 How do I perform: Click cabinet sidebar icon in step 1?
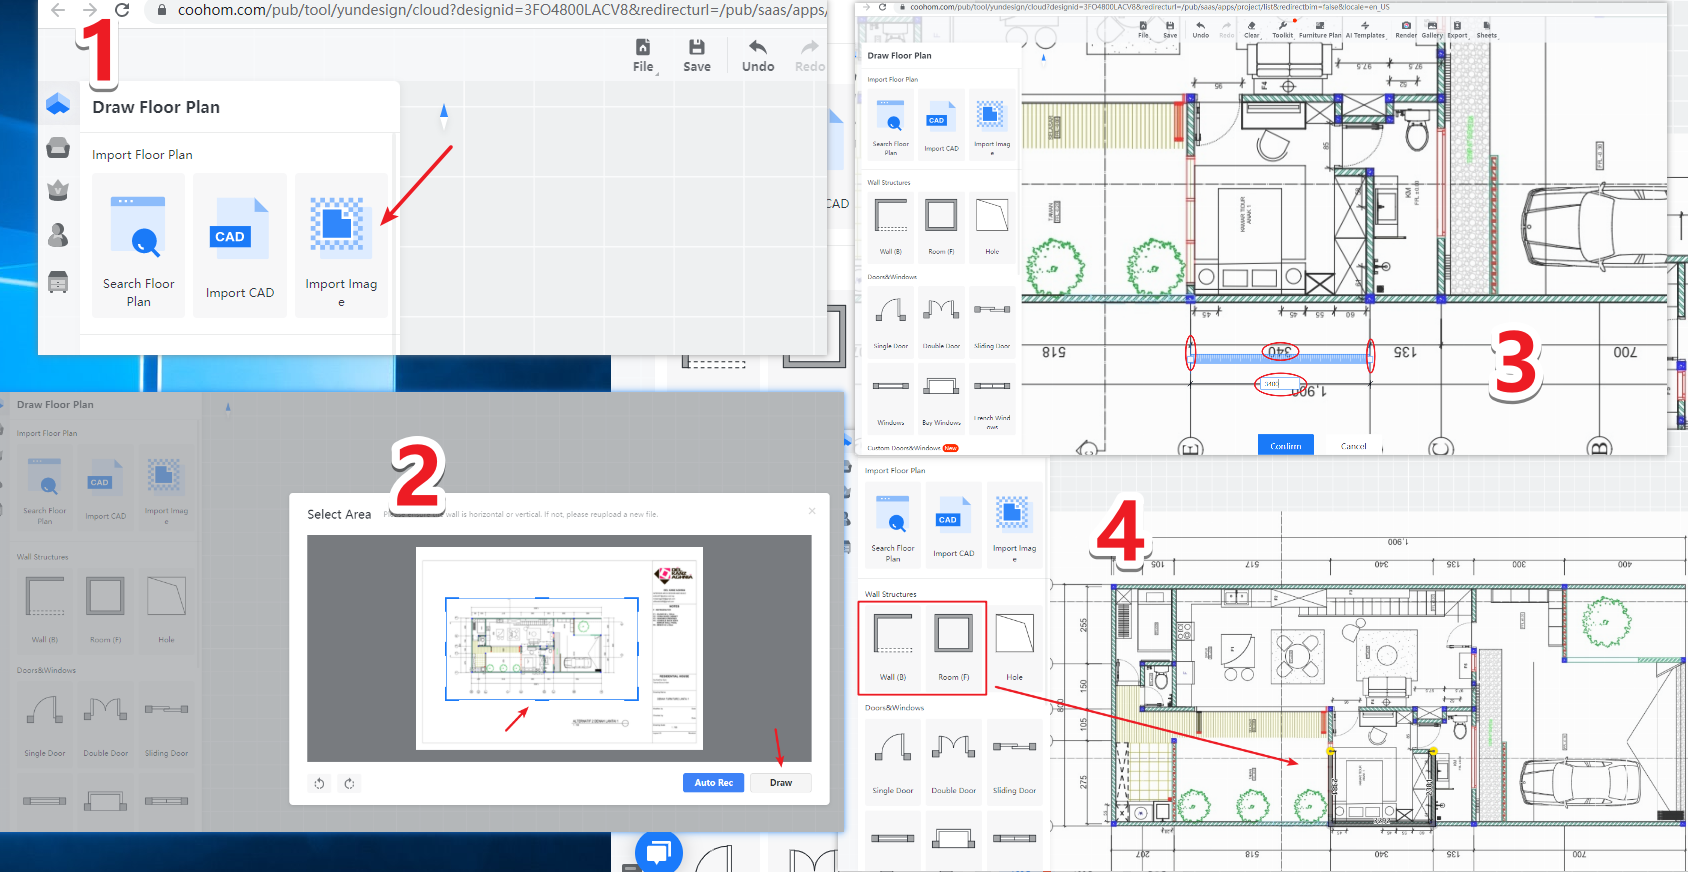(58, 282)
